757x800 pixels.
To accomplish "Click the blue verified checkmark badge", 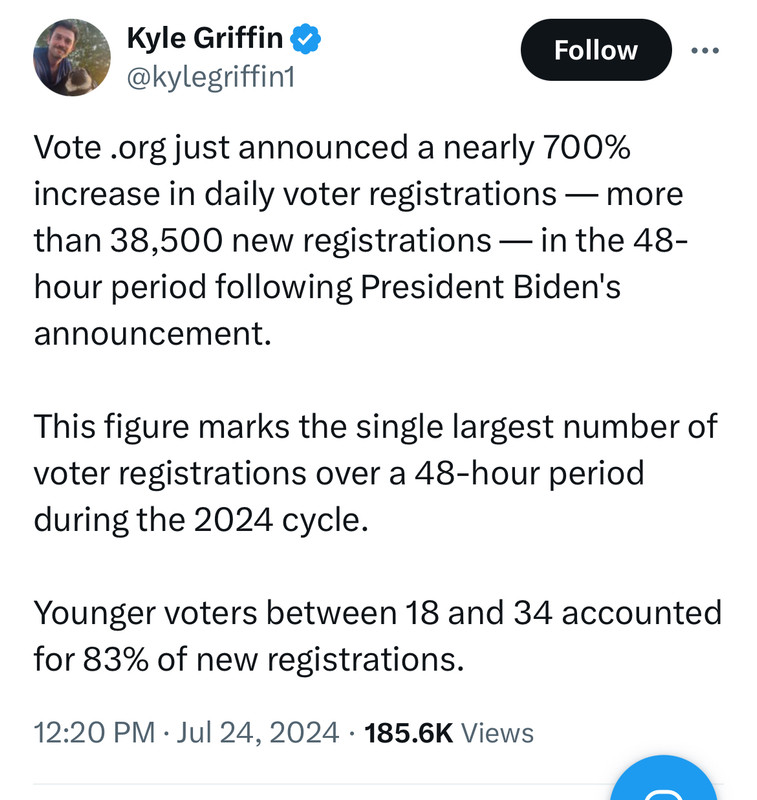I will pyautogui.click(x=305, y=38).
